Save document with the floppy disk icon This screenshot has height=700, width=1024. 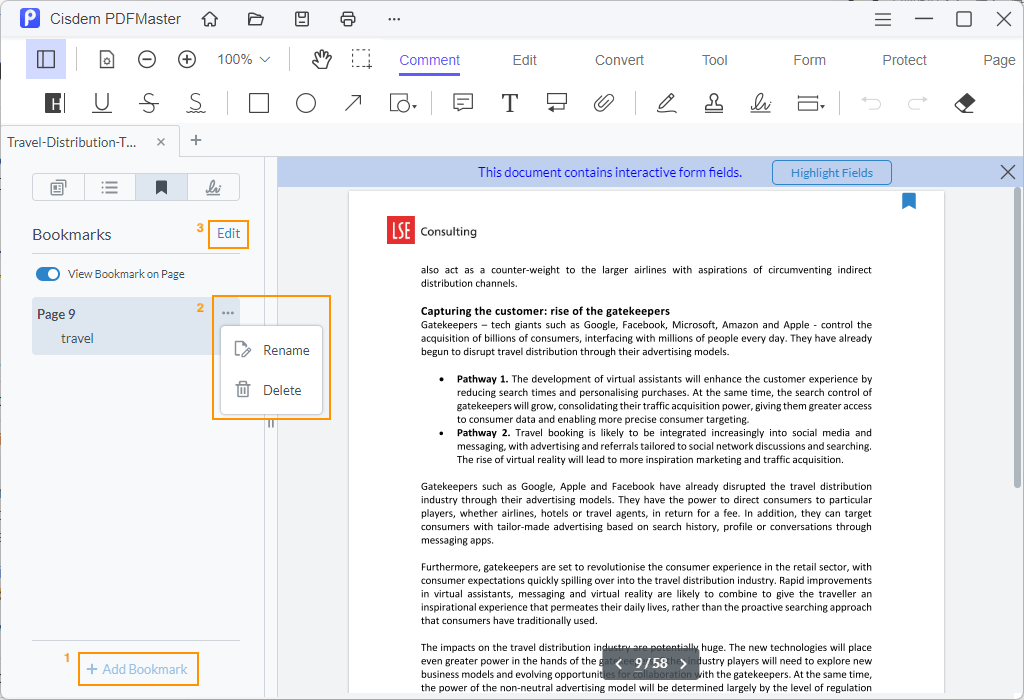coord(302,19)
